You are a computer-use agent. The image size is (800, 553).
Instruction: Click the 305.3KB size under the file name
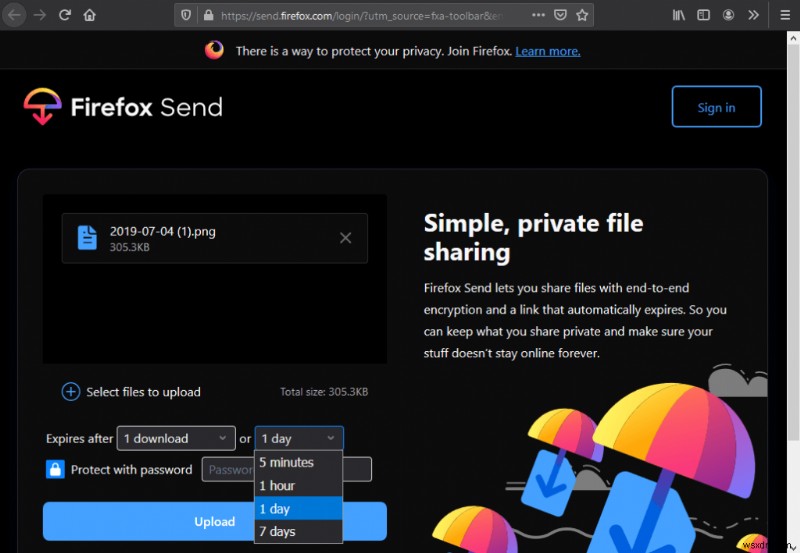click(x=130, y=247)
